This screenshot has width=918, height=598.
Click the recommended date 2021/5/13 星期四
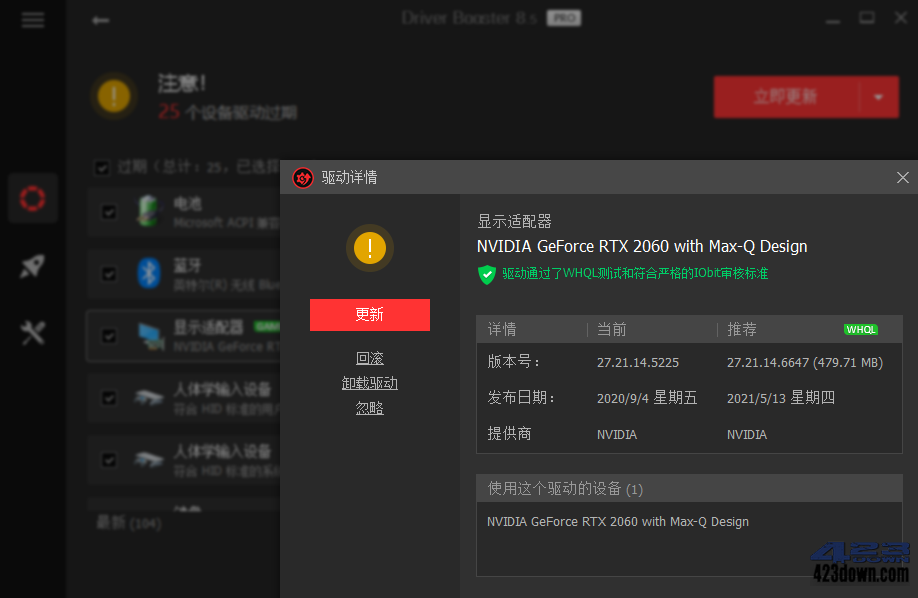pos(781,398)
